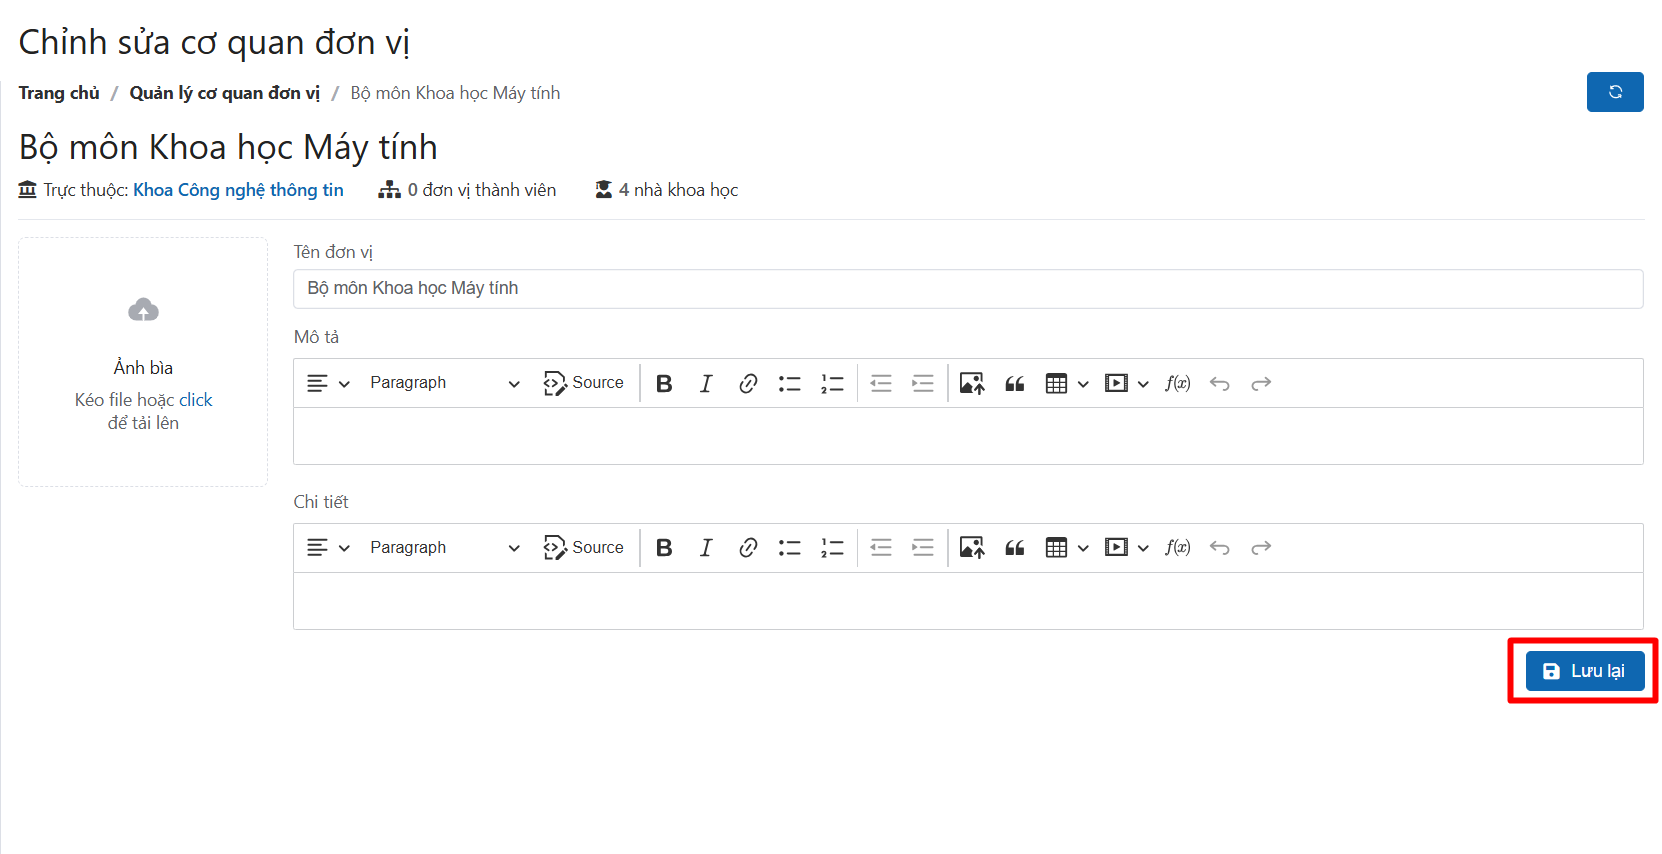Insert image in the Chi tiết editor
Viewport: 1662px width, 854px height.
click(972, 547)
